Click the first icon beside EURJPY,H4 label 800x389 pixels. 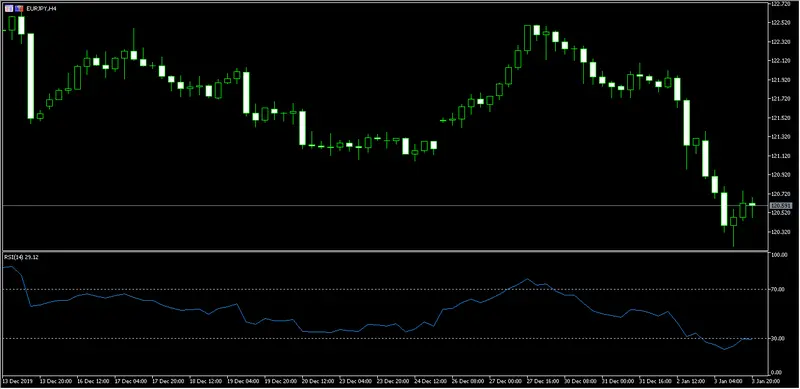pos(9,9)
